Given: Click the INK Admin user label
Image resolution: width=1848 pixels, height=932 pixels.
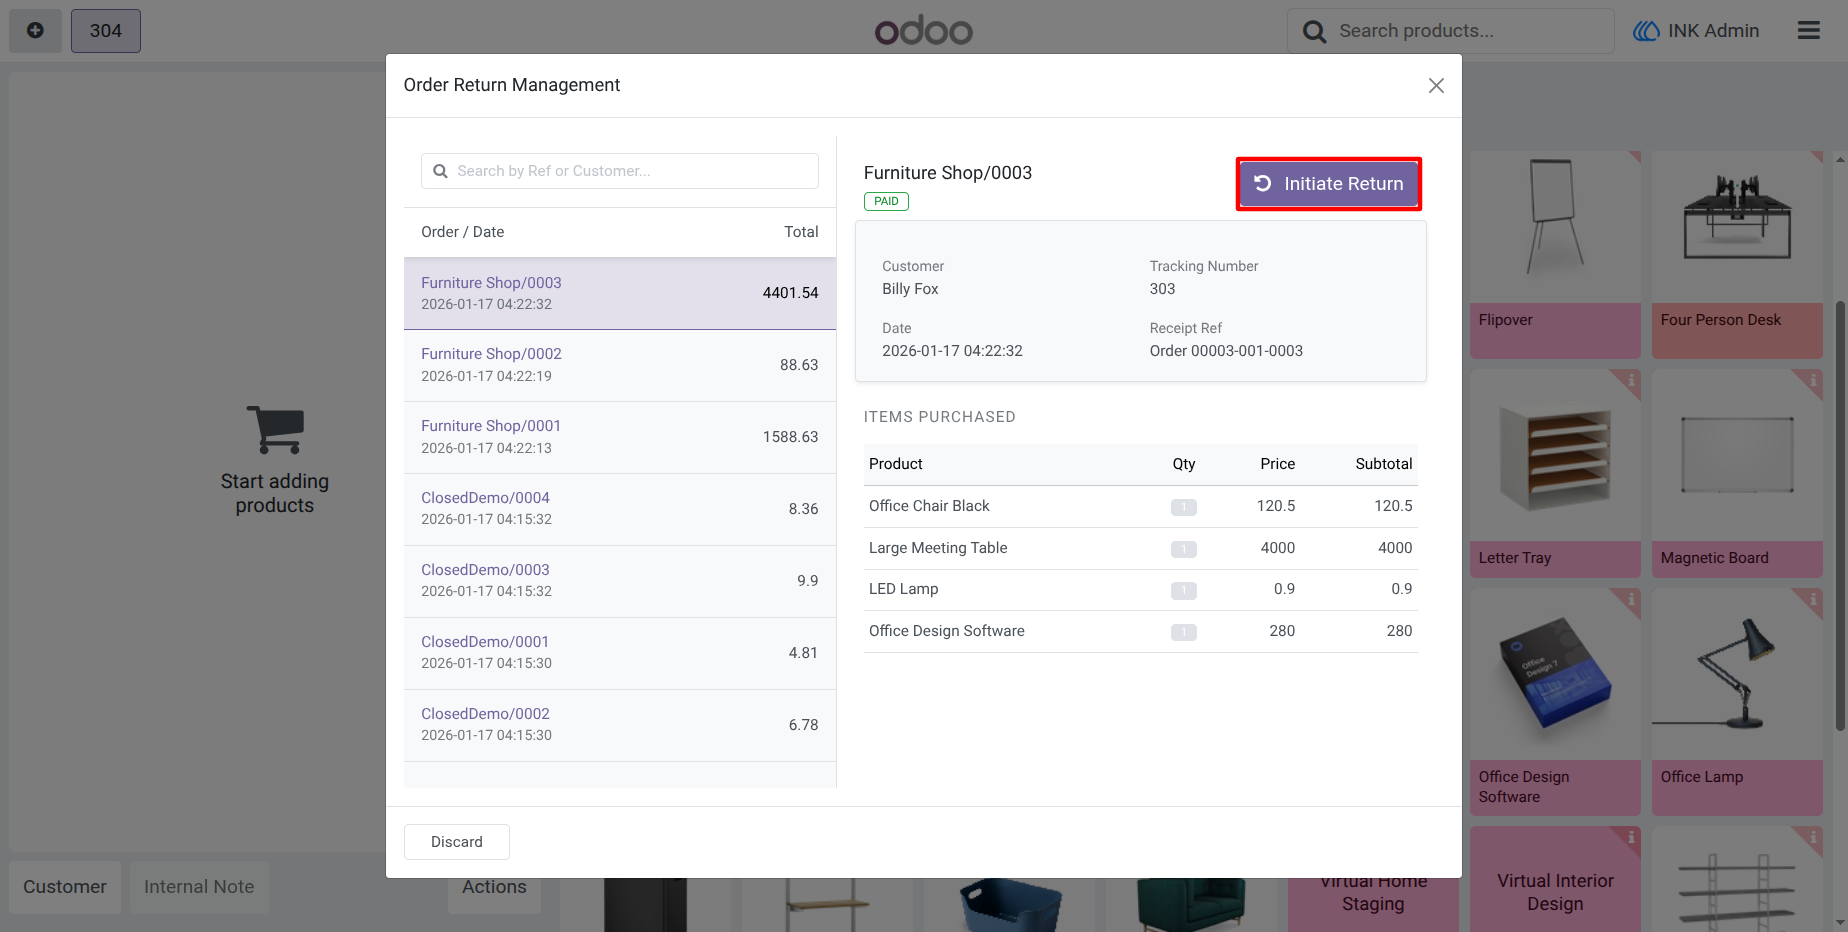Looking at the screenshot, I should click(x=1714, y=31).
